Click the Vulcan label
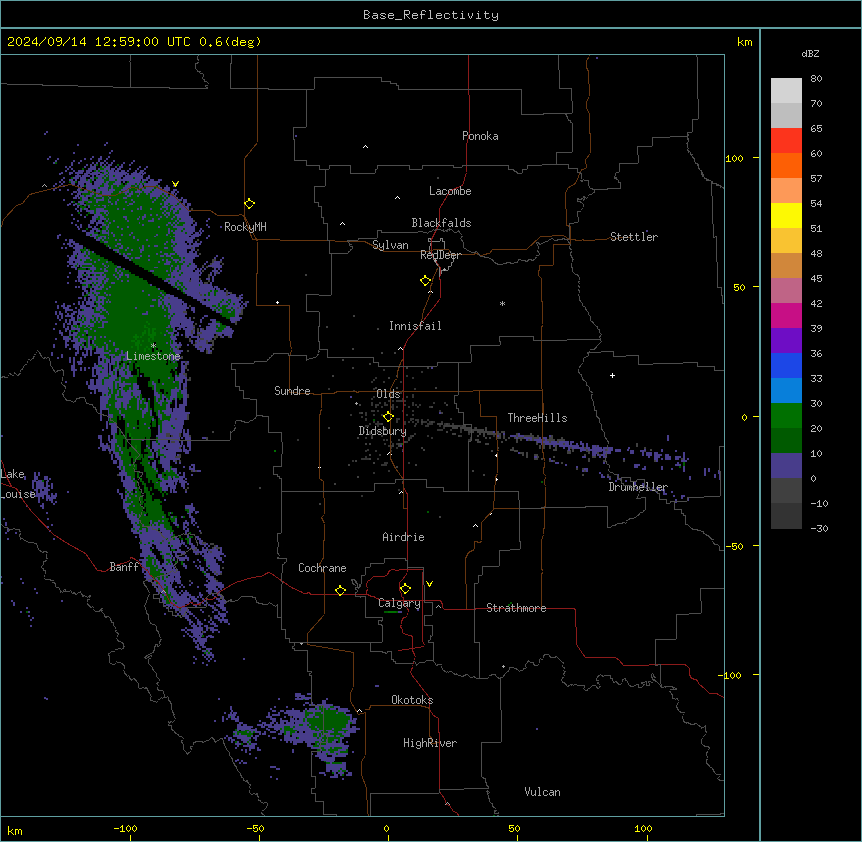 tap(542, 792)
